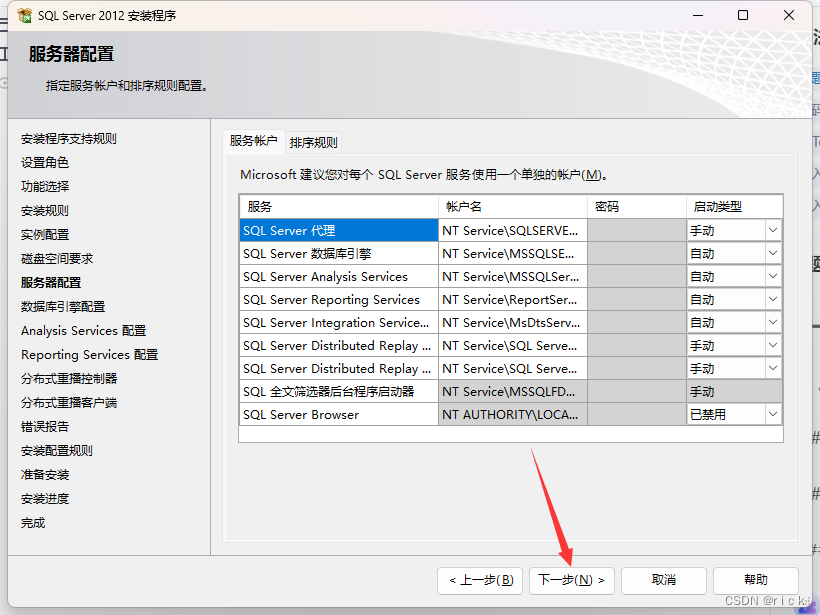Select Analysis Services 配置 in the sidebar
Image resolution: width=820 pixels, height=615 pixels.
[82, 330]
